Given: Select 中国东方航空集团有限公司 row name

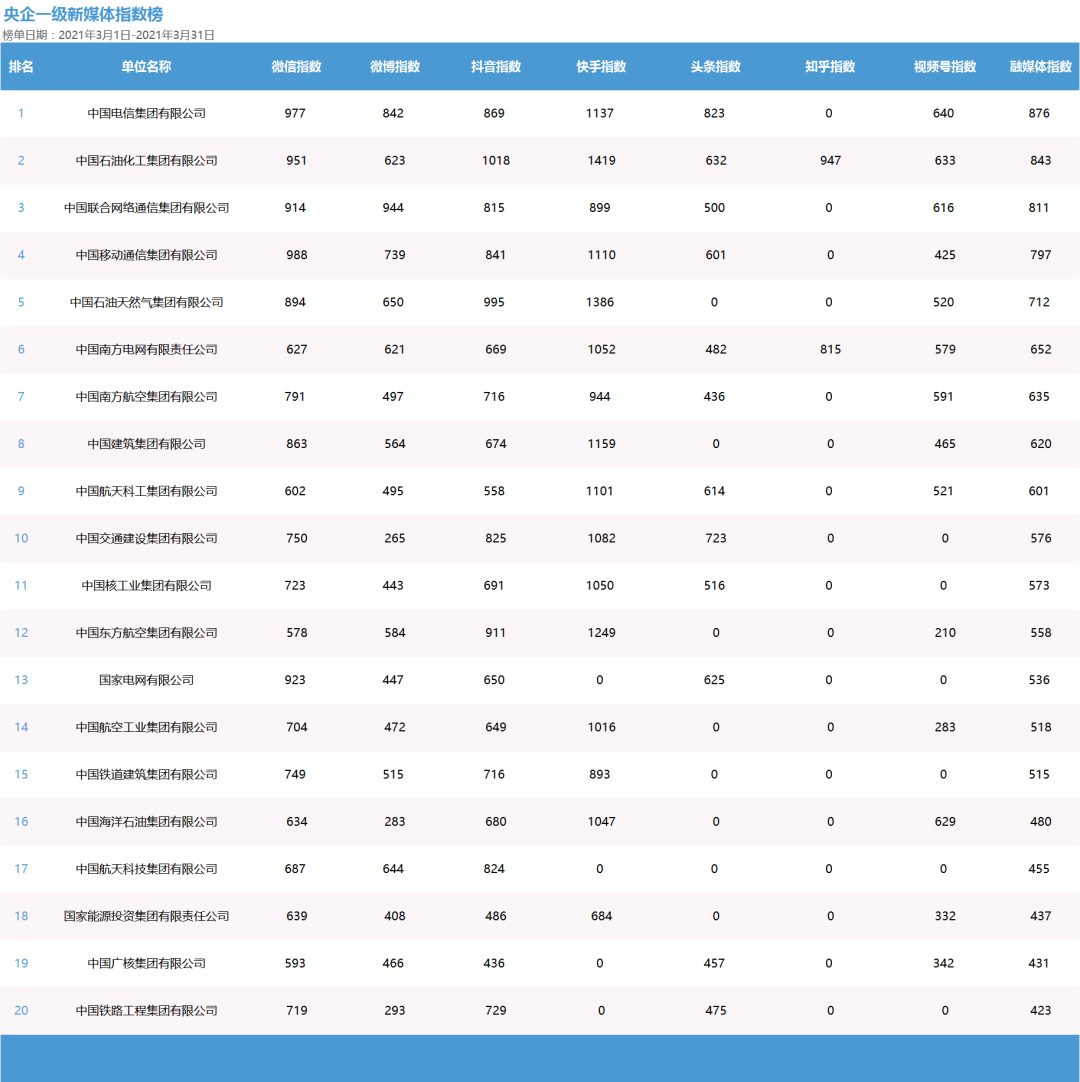Looking at the screenshot, I should 146,633.
